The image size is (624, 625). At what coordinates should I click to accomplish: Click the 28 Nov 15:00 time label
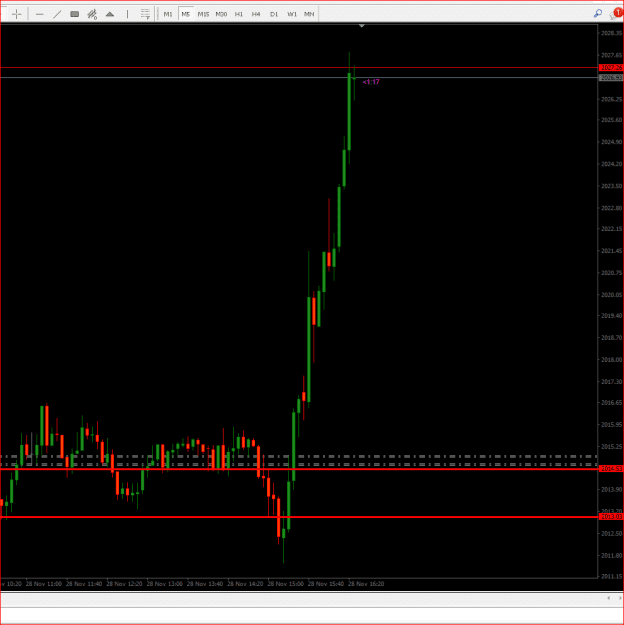click(285, 584)
